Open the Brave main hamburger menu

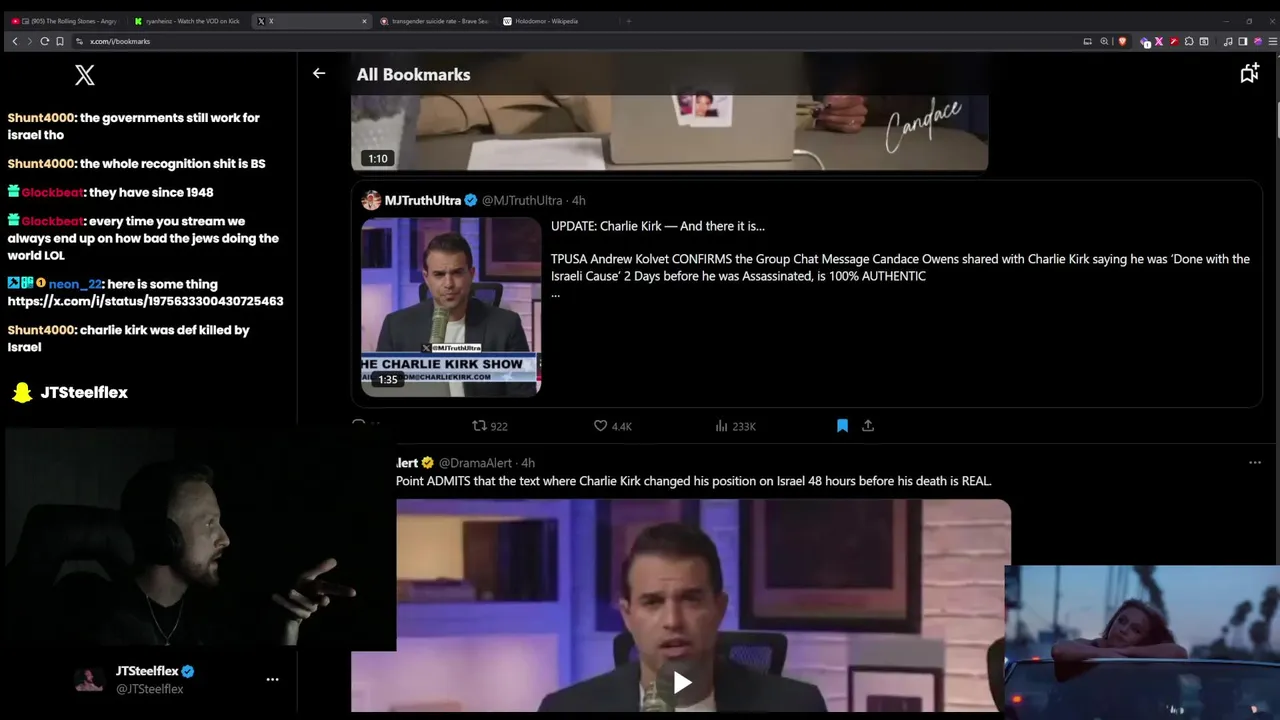pos(1273,41)
